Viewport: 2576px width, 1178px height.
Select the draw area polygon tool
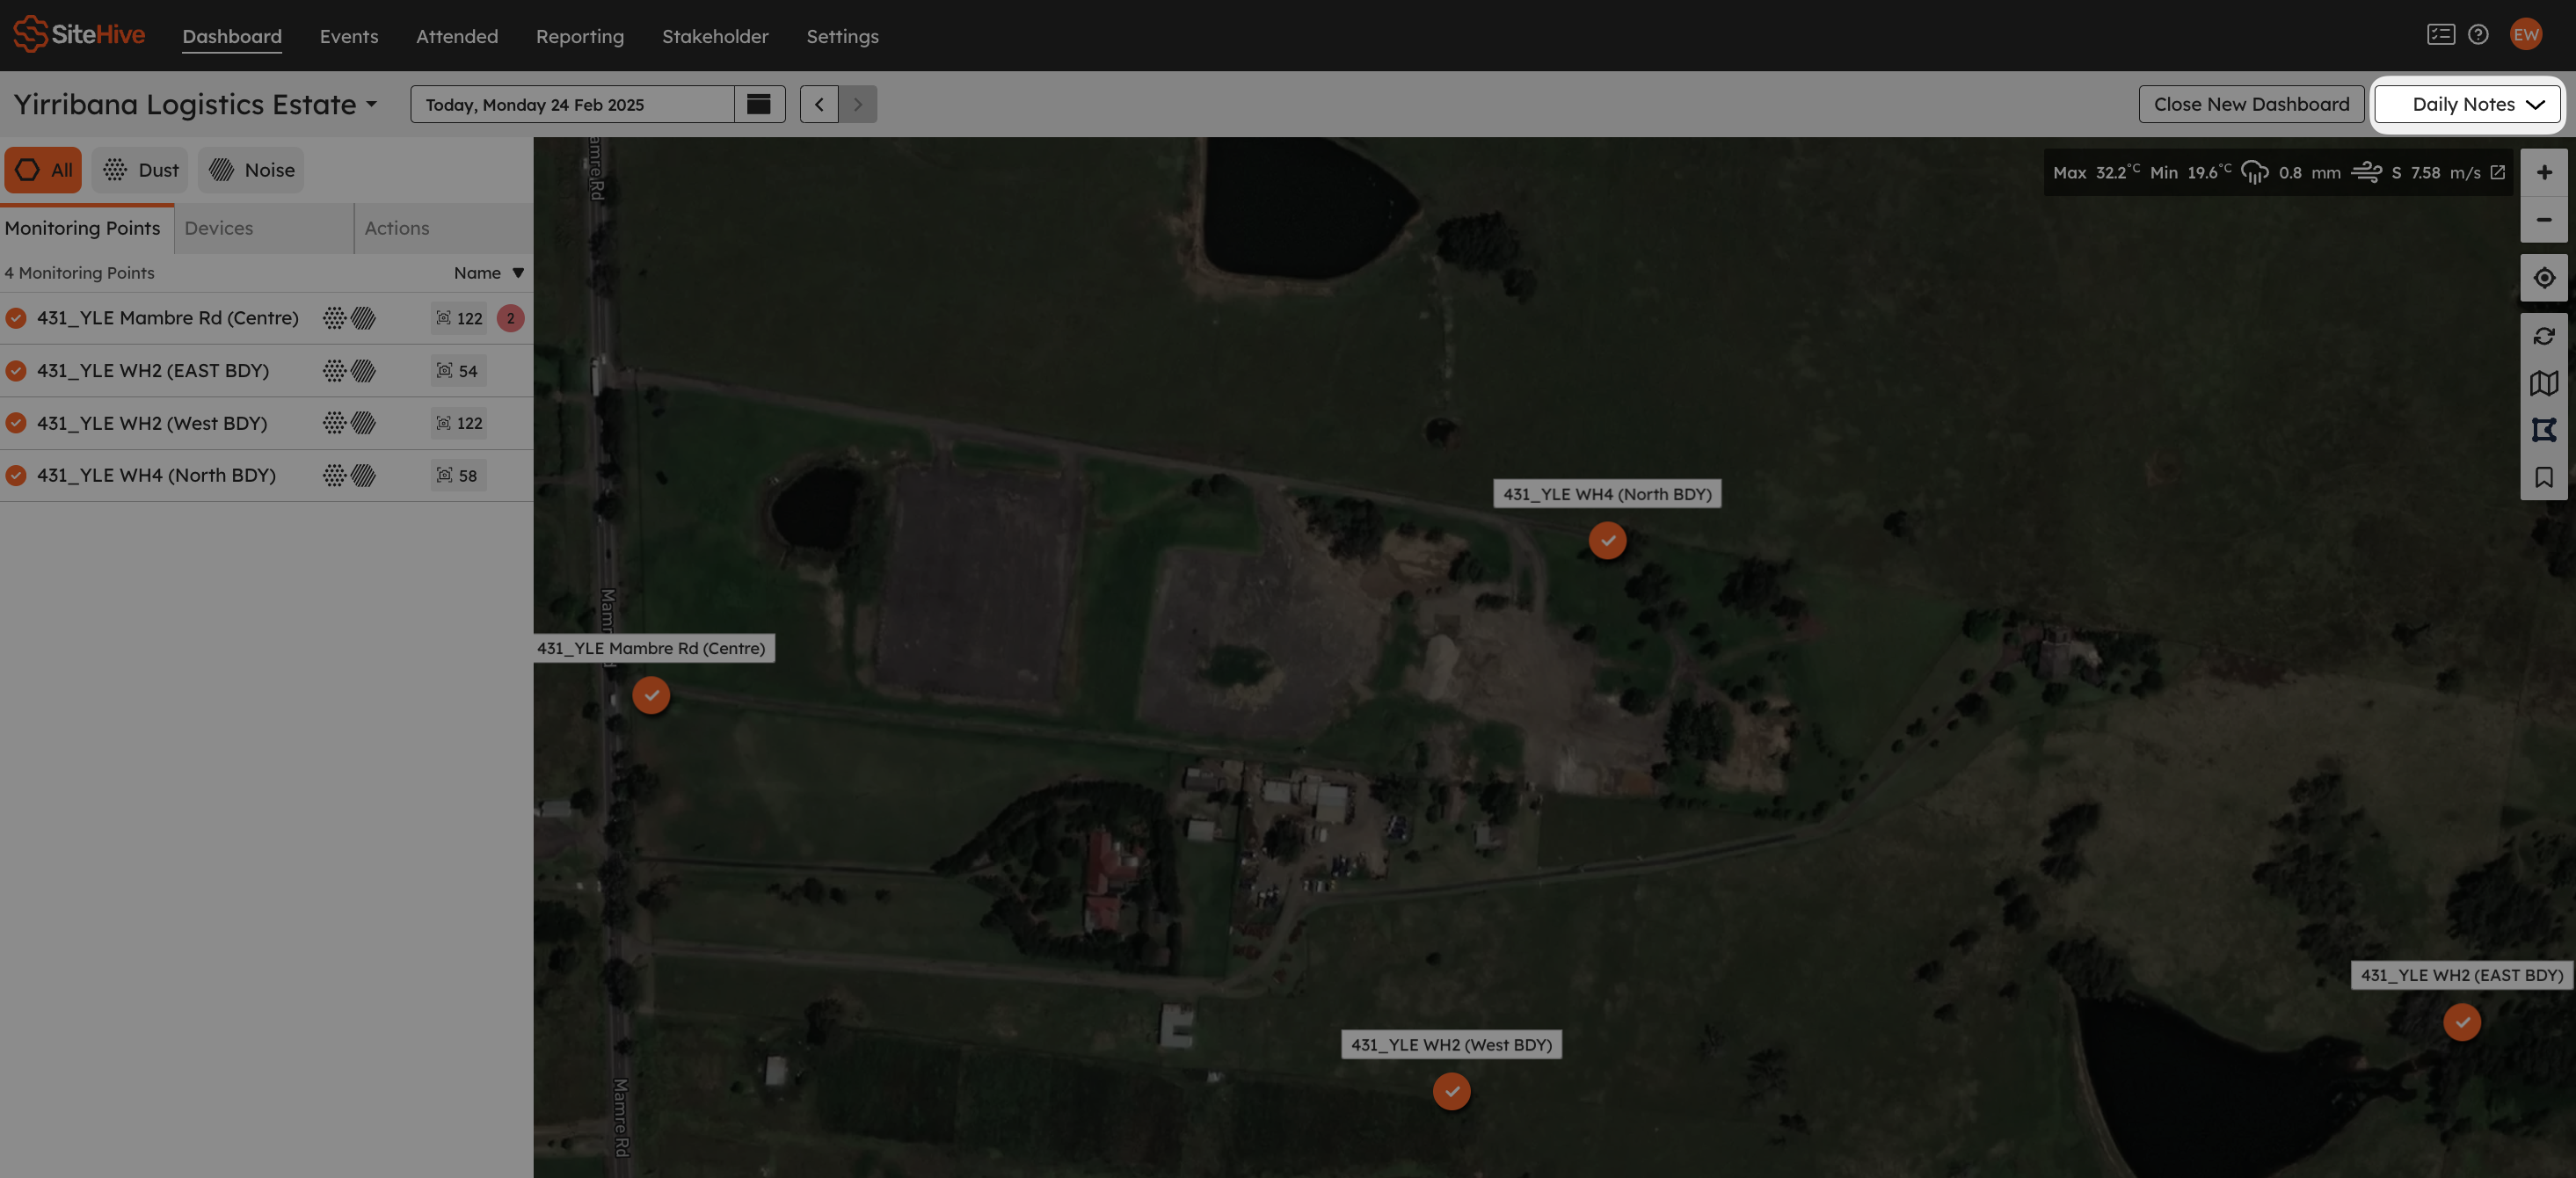click(x=2544, y=430)
